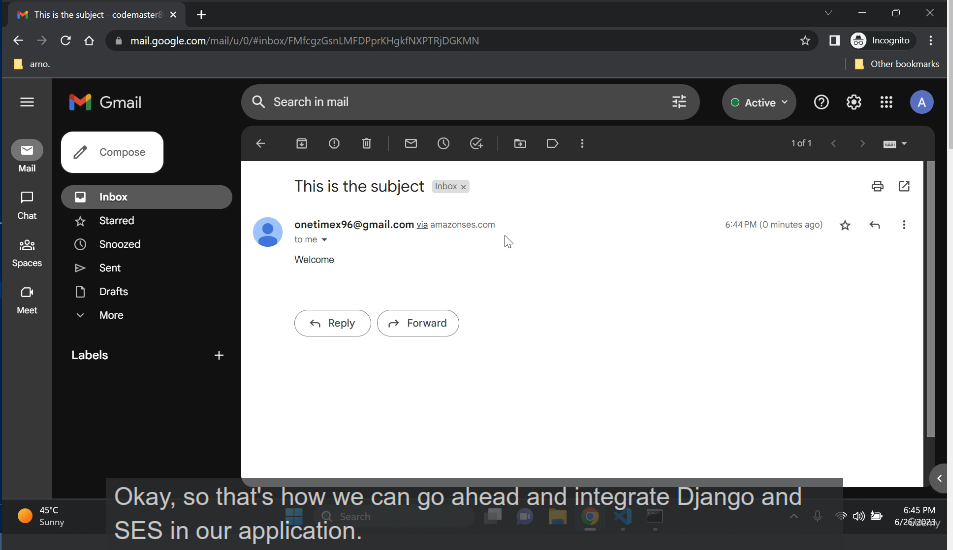
Task: Reload the browser page
Action: click(x=66, y=41)
